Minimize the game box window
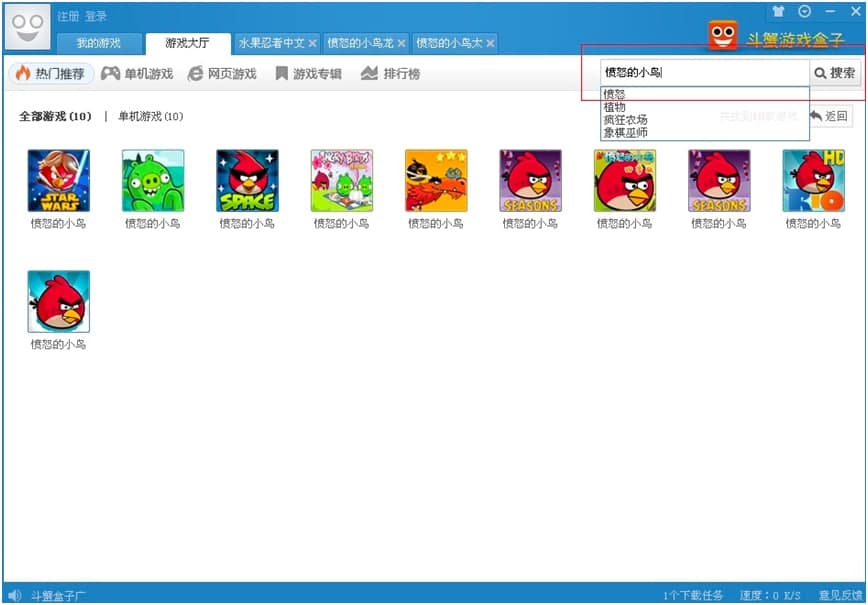The width and height of the screenshot is (868, 605). point(830,11)
